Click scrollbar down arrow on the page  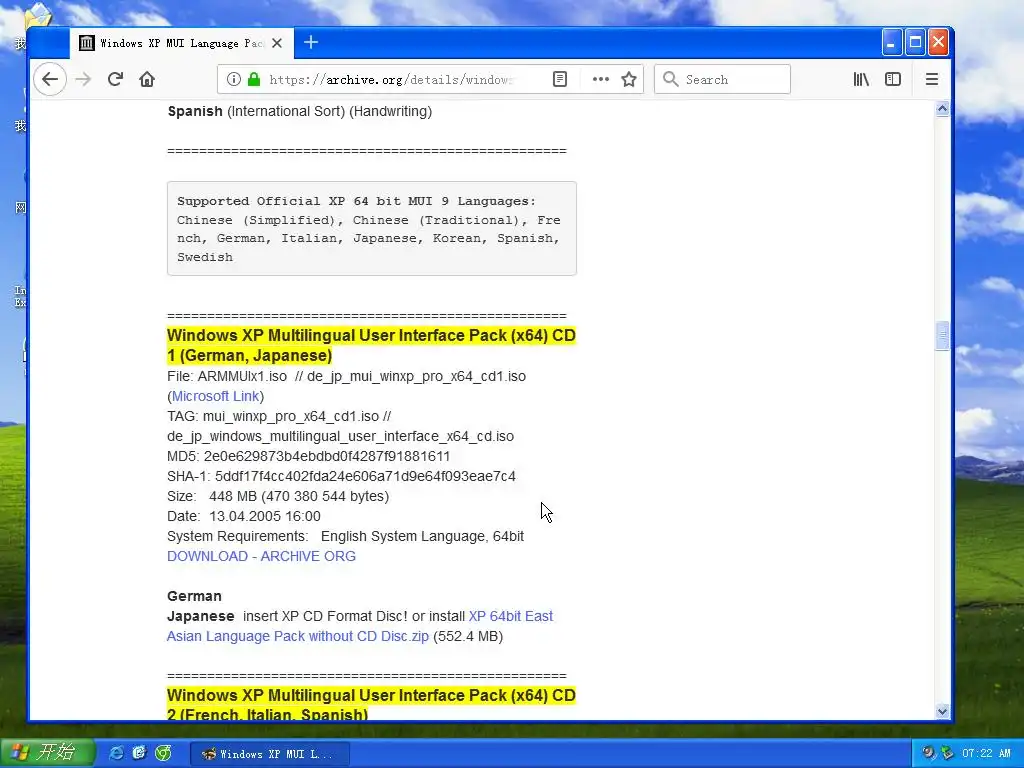click(942, 712)
